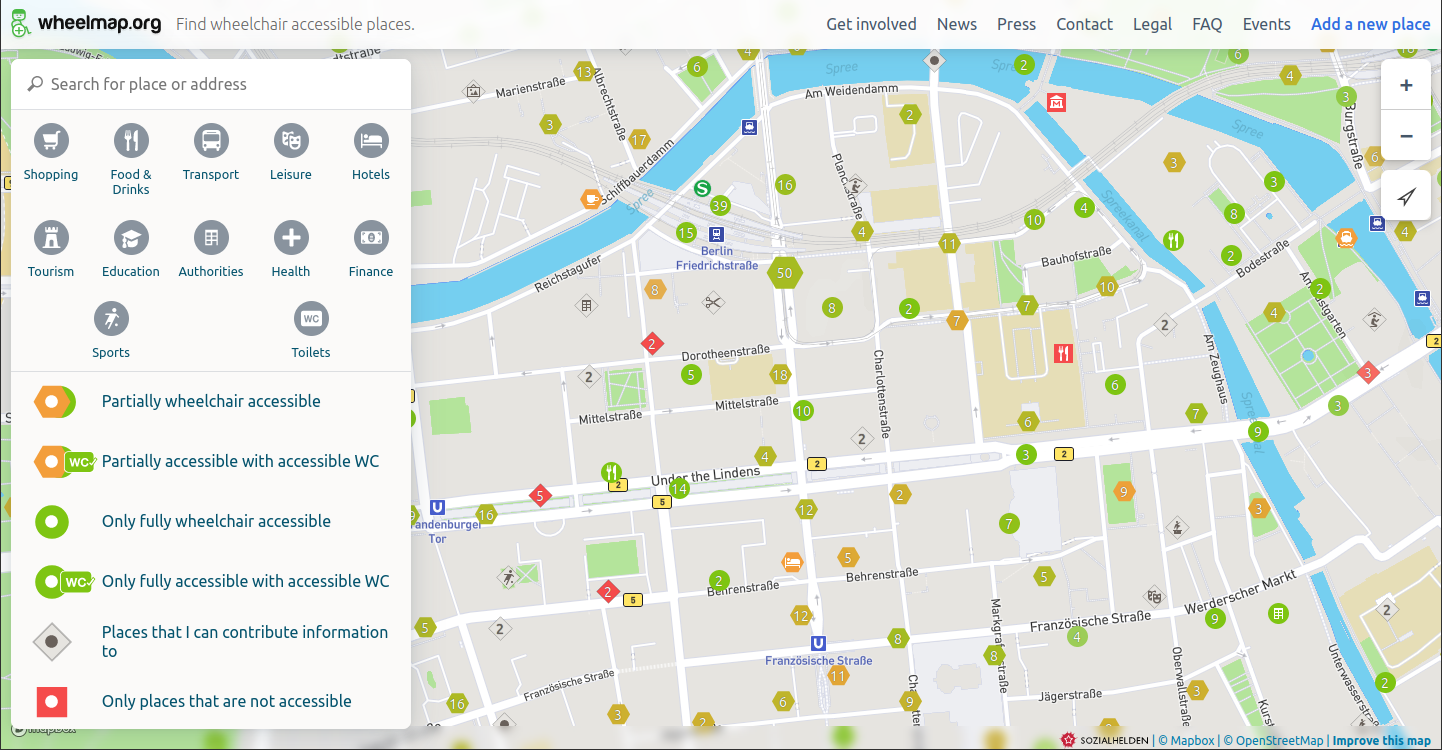Filter by Food & Drinks category
Viewport: 1442px width, 750px height.
pyautogui.click(x=131, y=141)
